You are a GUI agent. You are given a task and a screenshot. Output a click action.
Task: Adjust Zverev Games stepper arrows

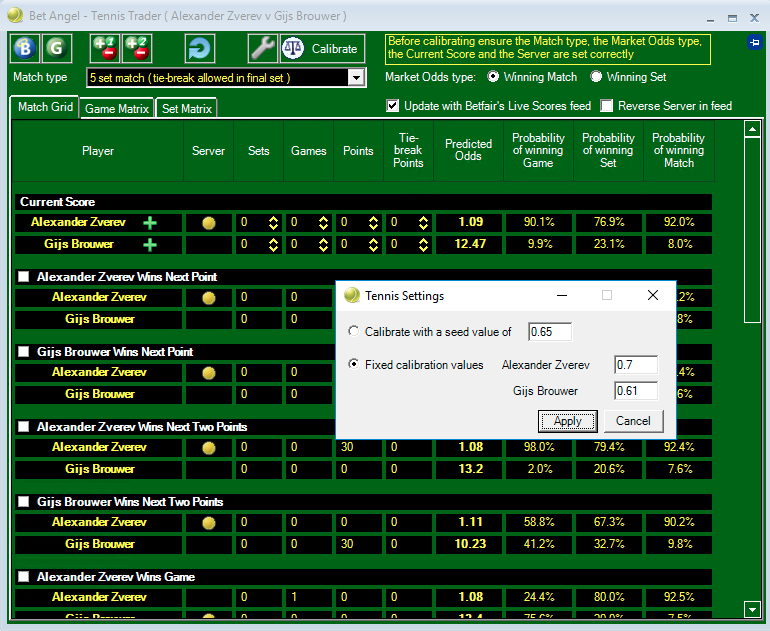[323, 223]
